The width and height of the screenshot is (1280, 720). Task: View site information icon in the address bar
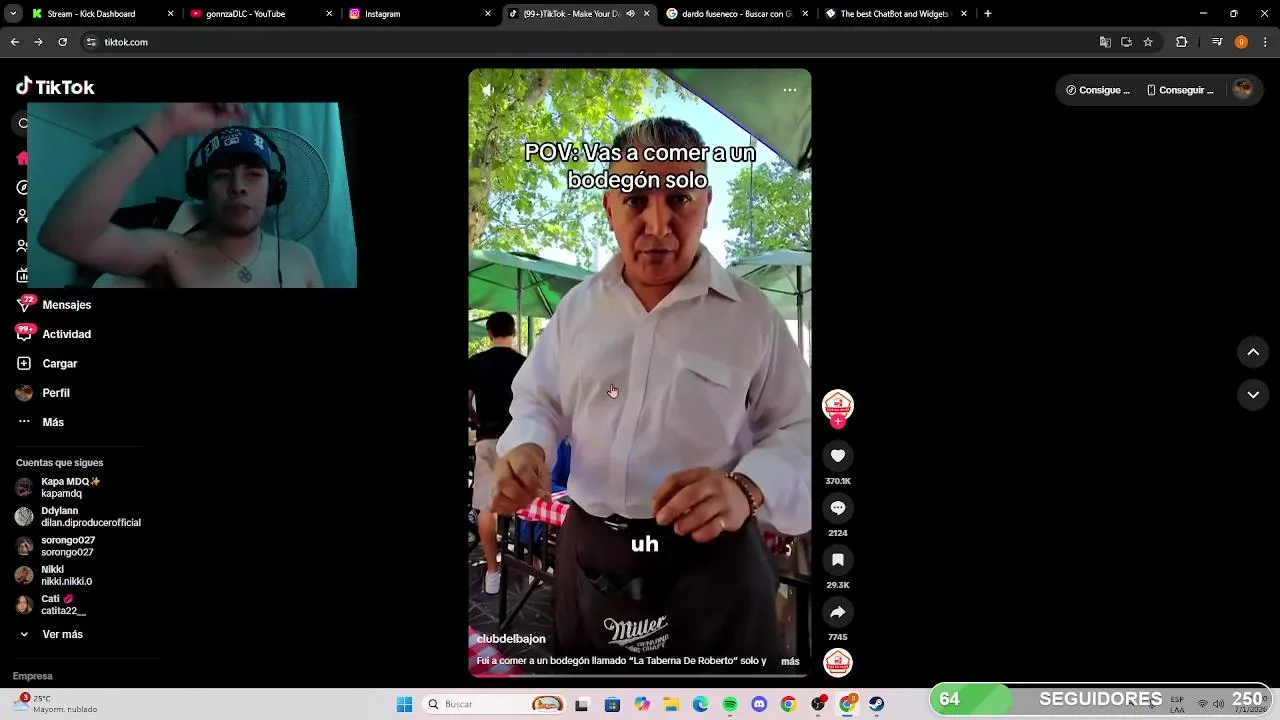pos(91,42)
